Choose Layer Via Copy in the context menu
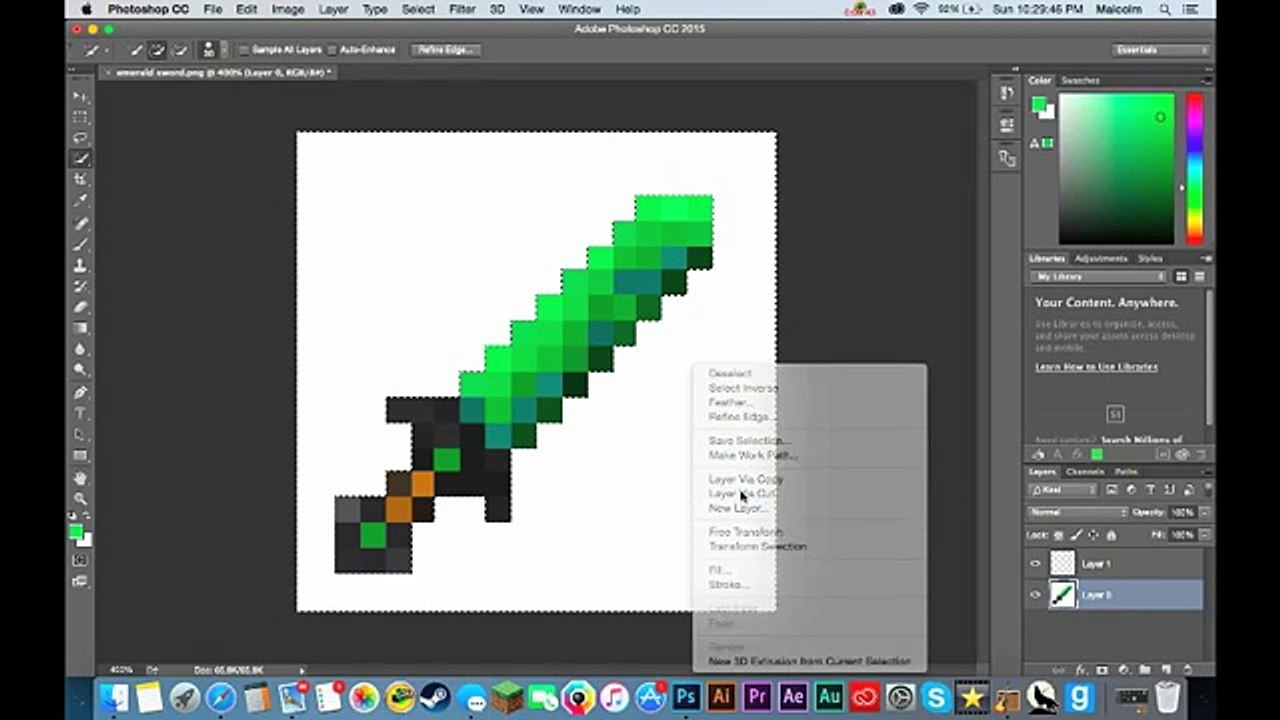 (745, 480)
